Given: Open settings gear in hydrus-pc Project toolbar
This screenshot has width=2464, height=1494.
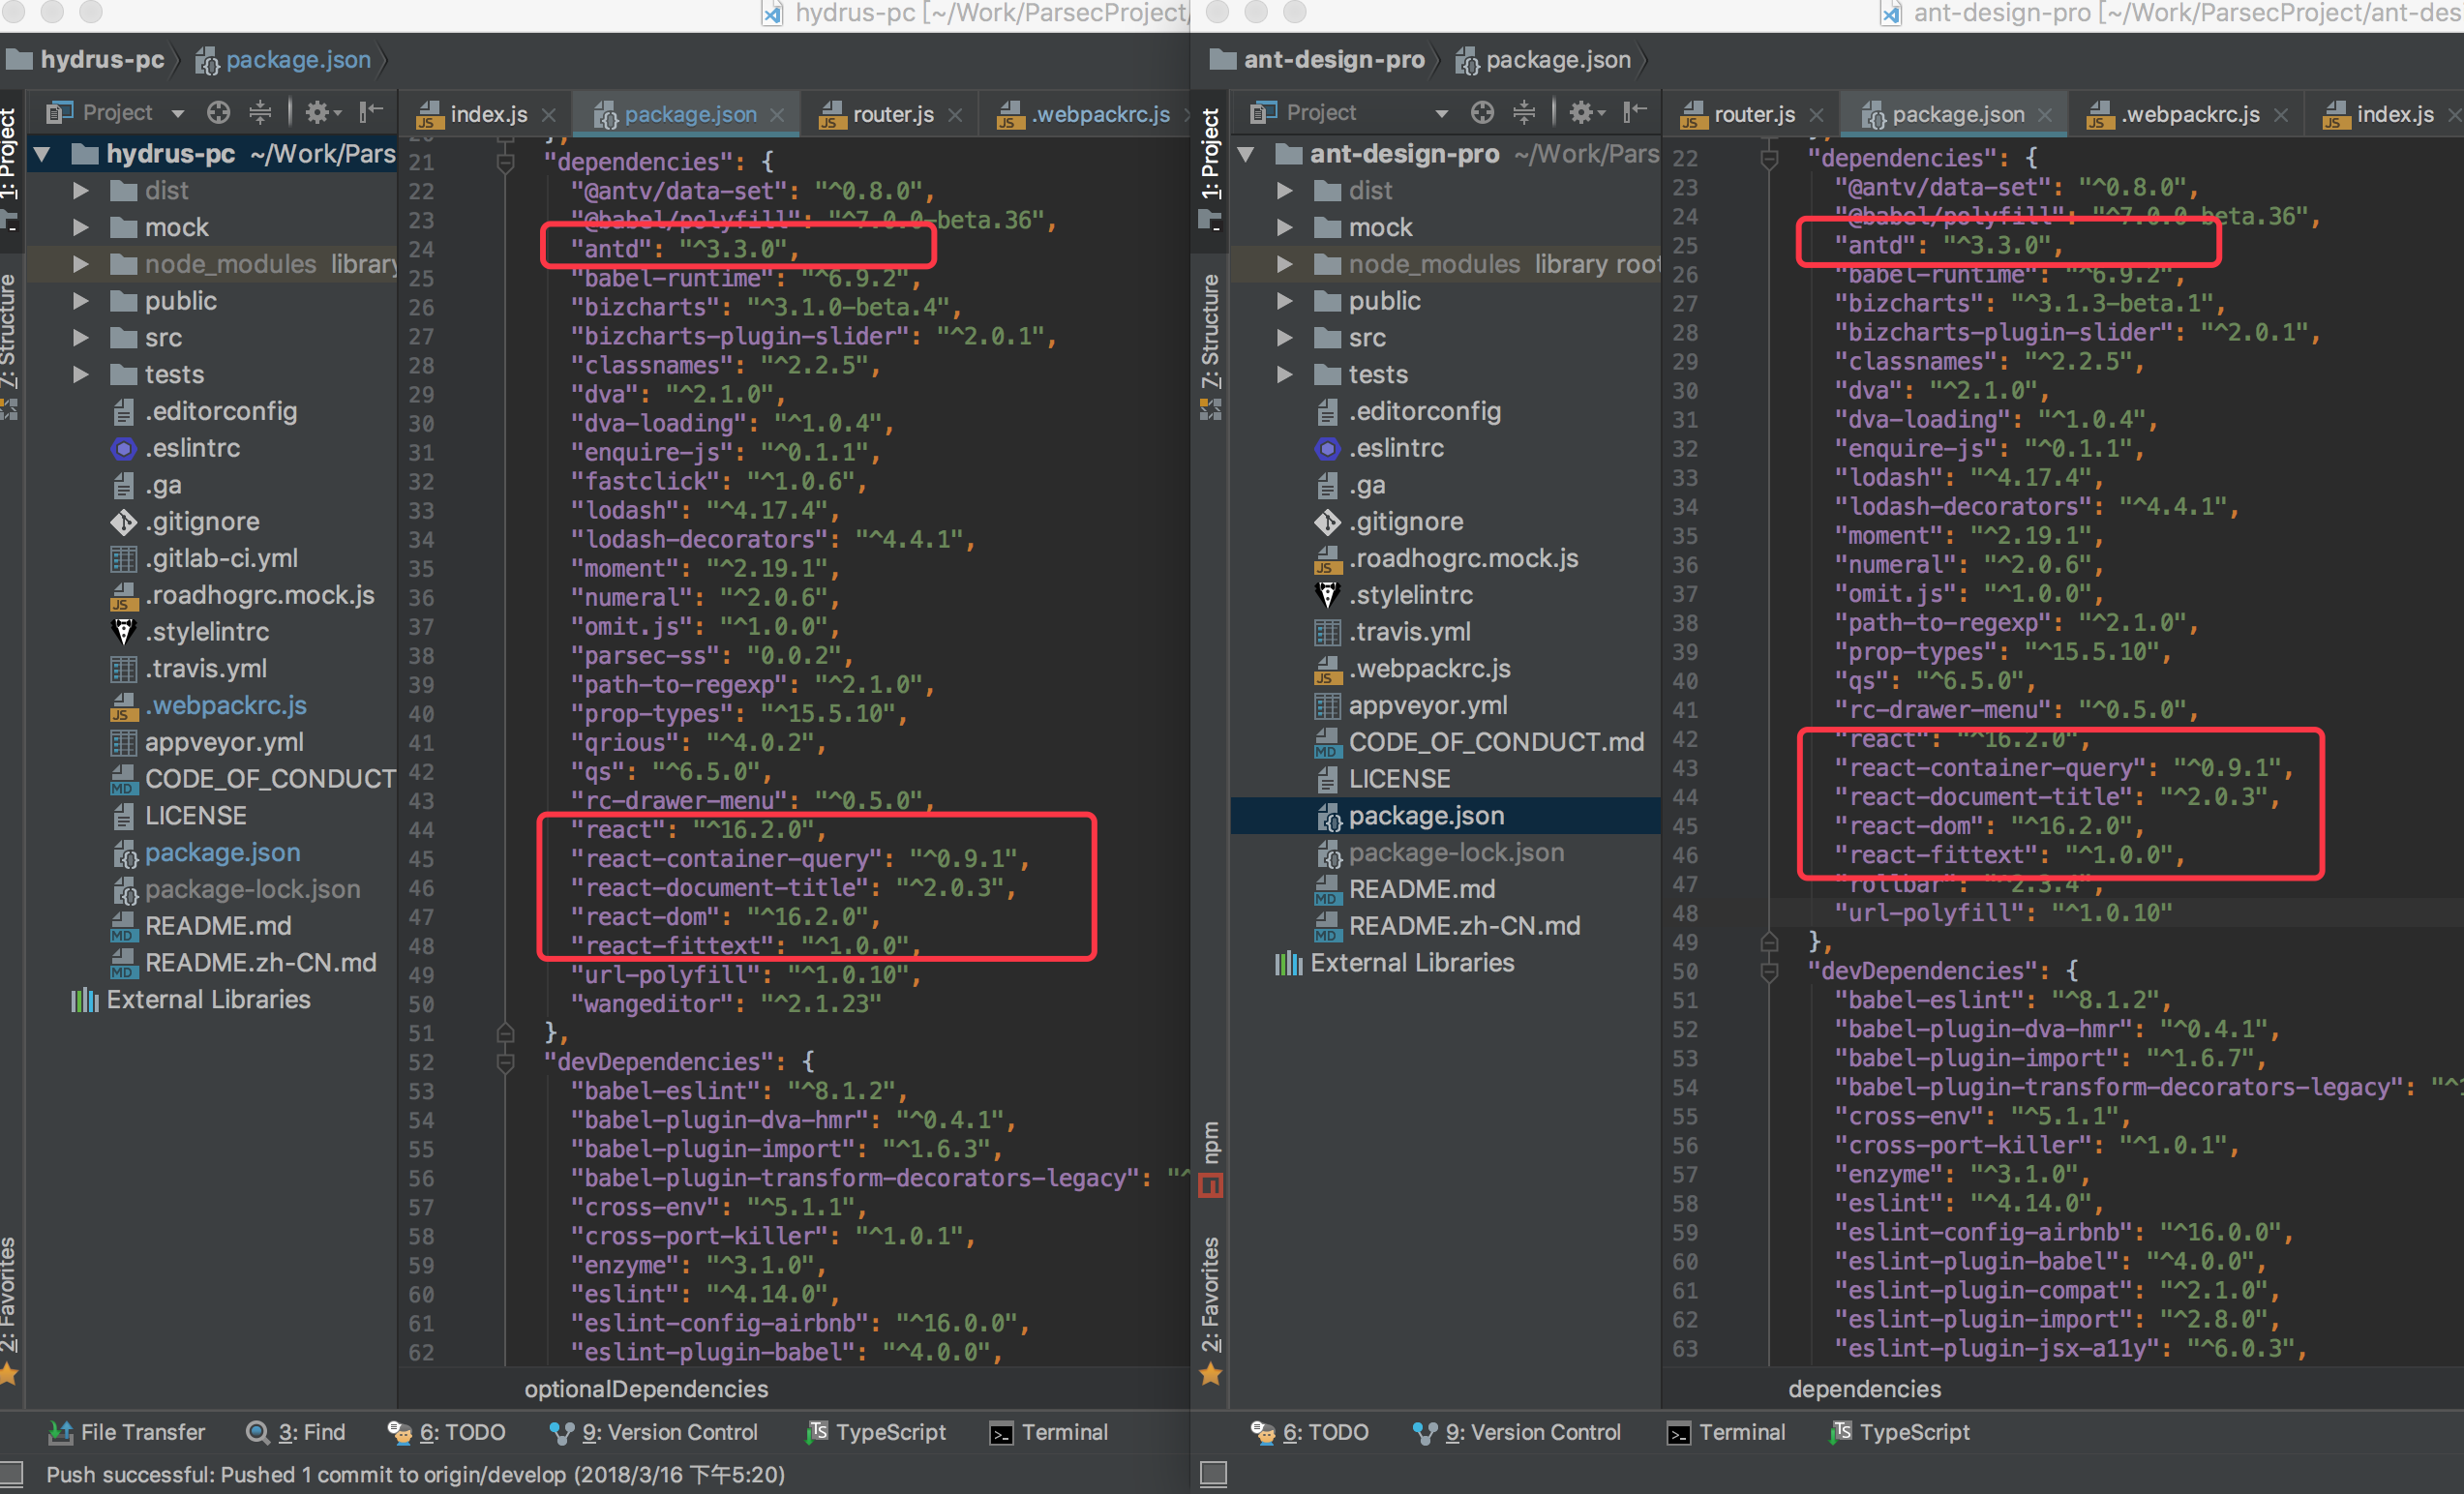Looking at the screenshot, I should coord(322,112).
